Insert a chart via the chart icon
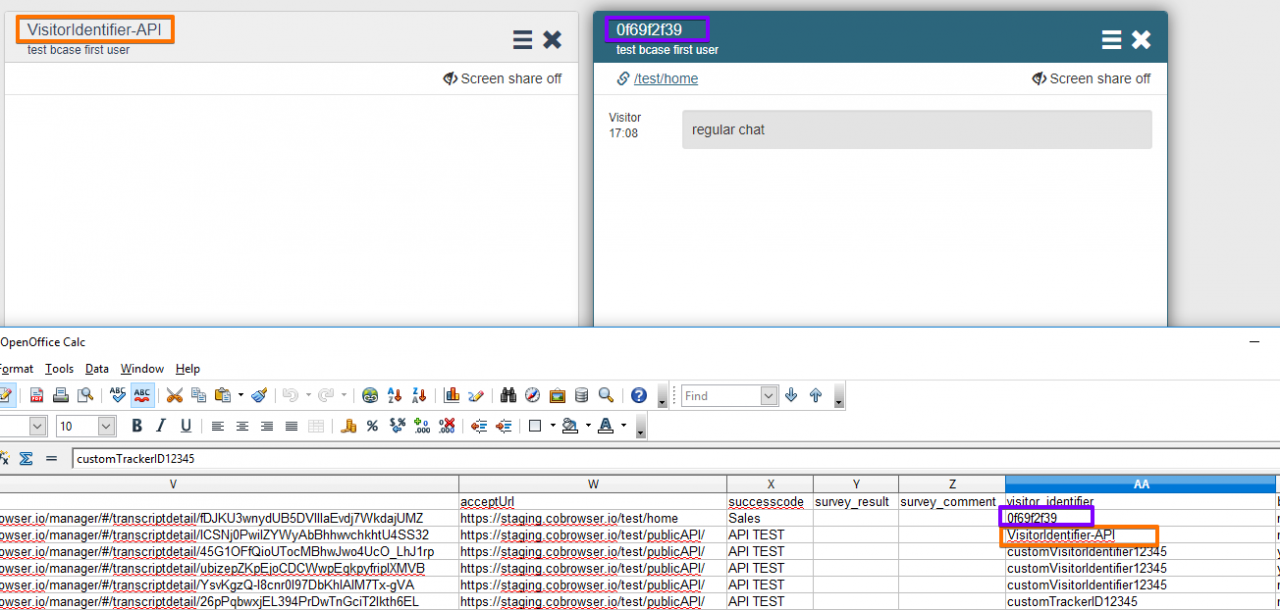 (451, 396)
